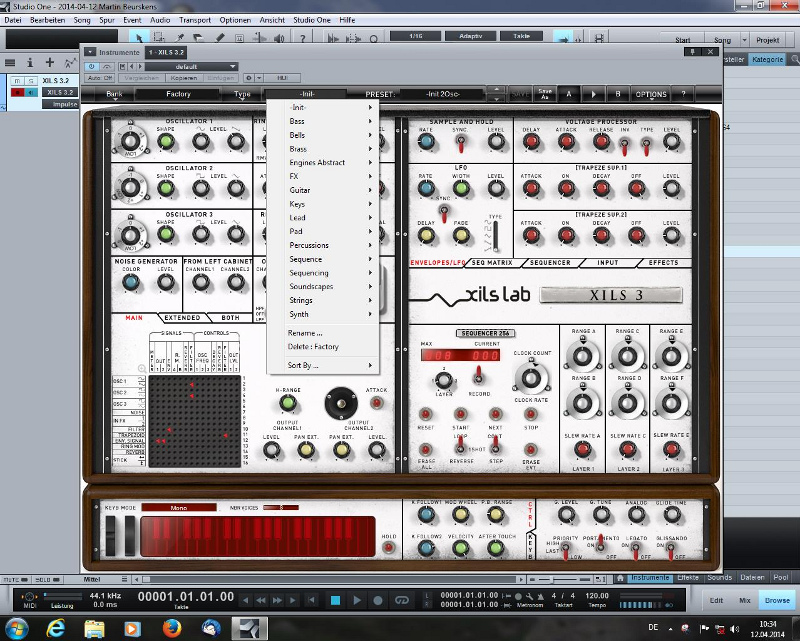Select the arrow tool in Studio One toolbar

[x=138, y=38]
